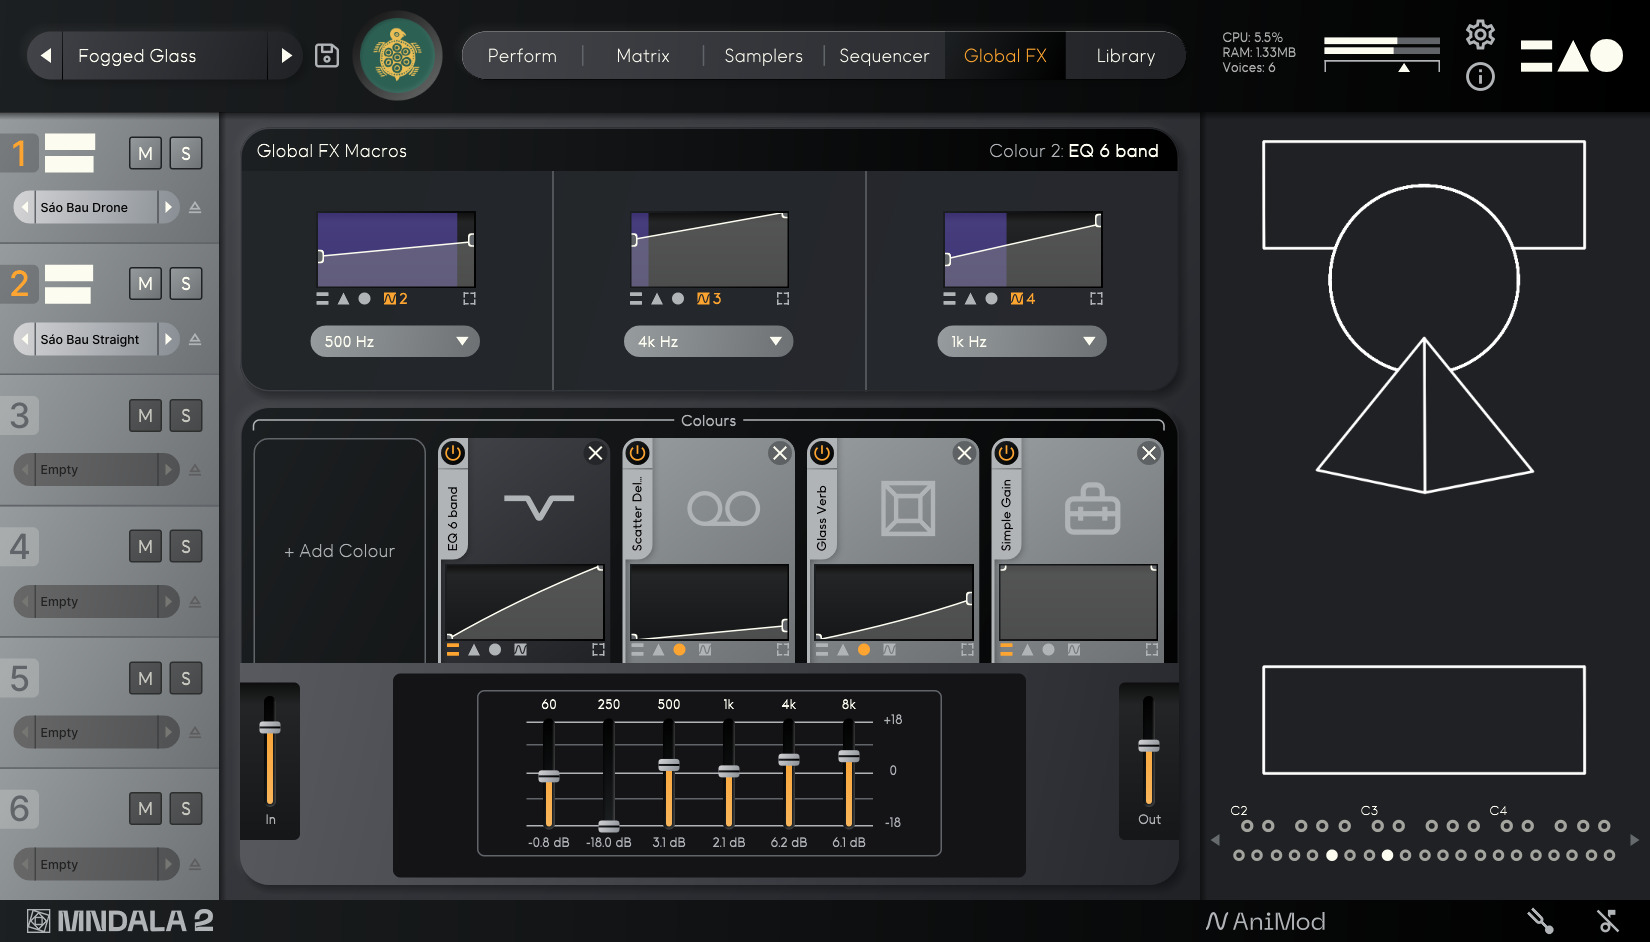The image size is (1650, 942).
Task: Next sample after São Bau Straight
Action: pyautogui.click(x=168, y=339)
